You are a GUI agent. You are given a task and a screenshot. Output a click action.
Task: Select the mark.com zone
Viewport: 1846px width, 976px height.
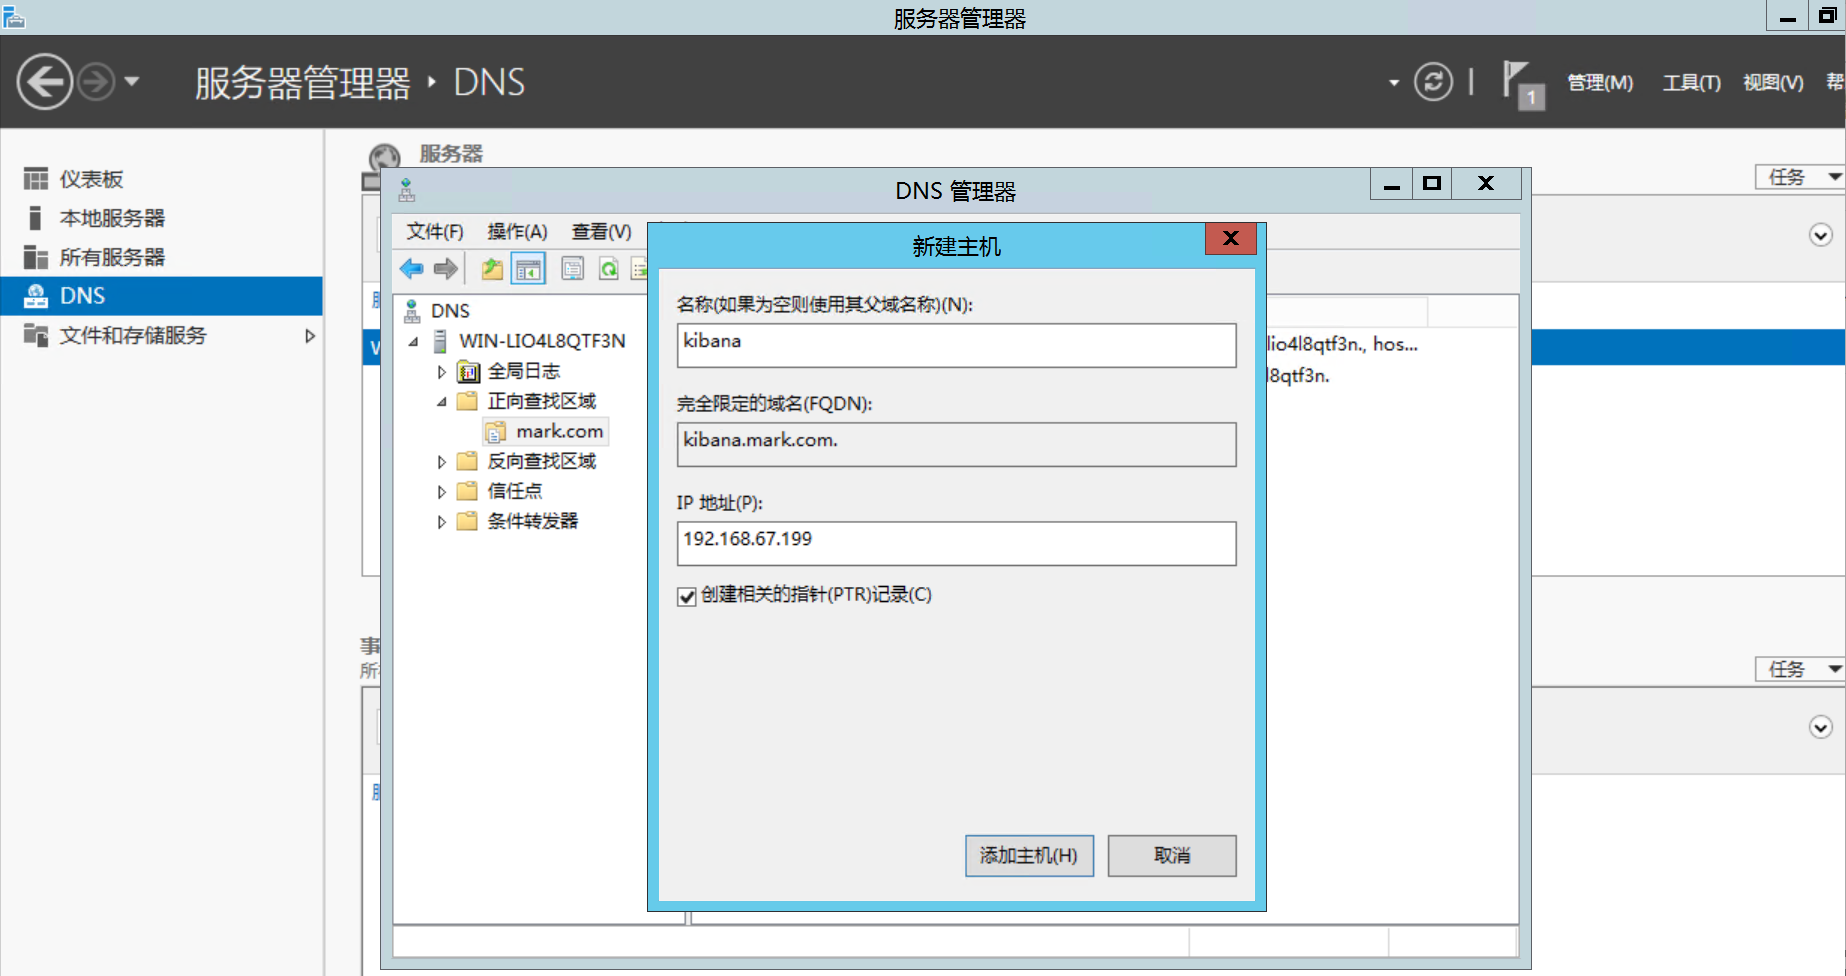coord(559,431)
